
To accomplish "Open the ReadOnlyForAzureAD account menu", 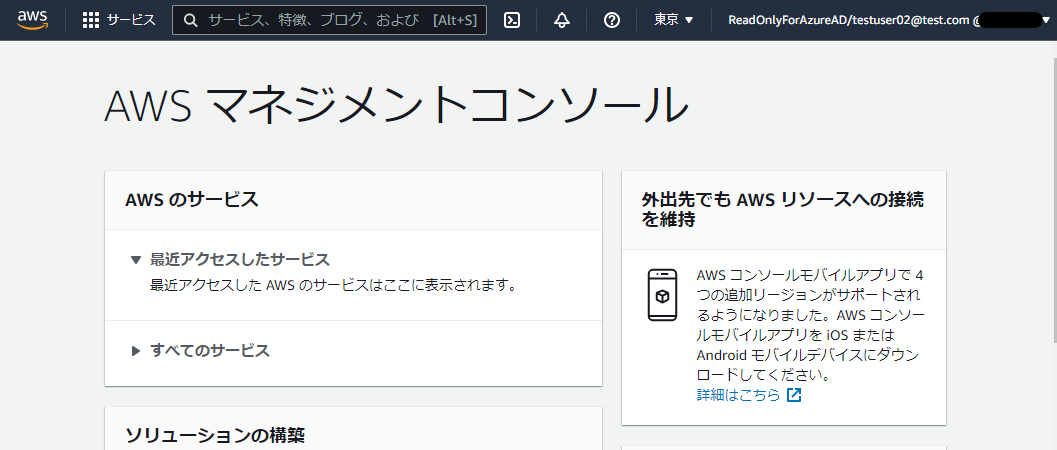I will click(888, 20).
